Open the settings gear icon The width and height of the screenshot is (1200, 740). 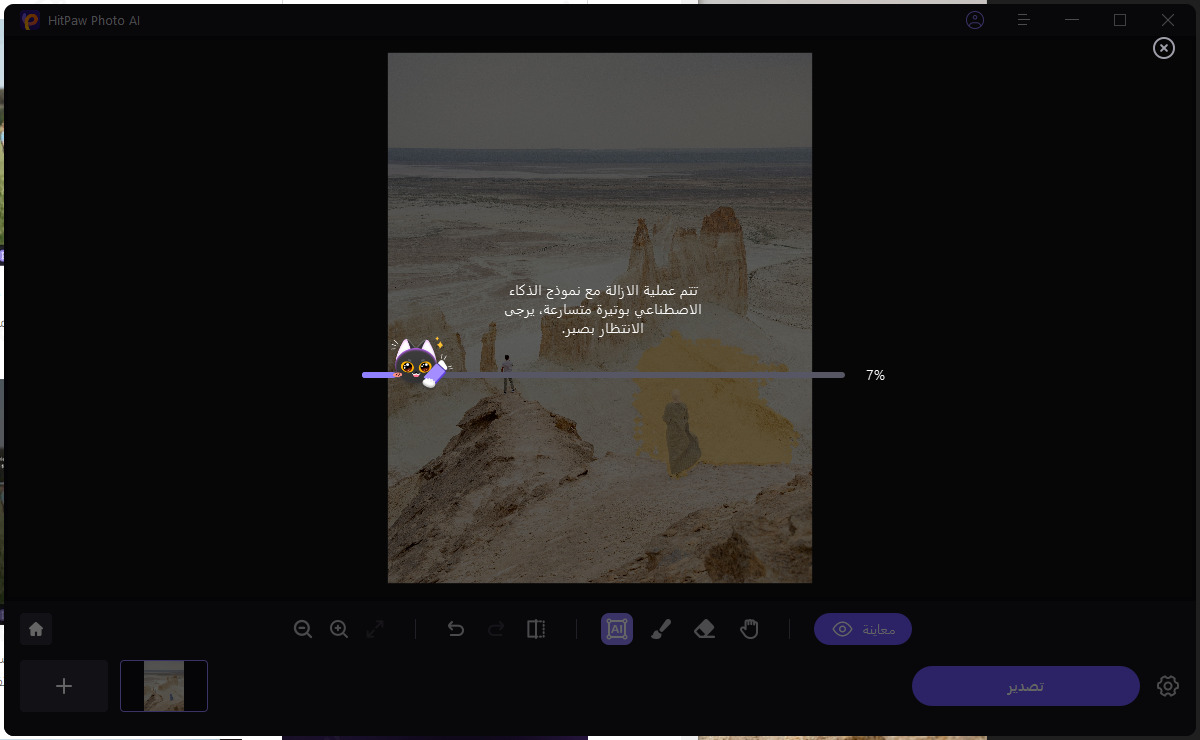pyautogui.click(x=1168, y=686)
